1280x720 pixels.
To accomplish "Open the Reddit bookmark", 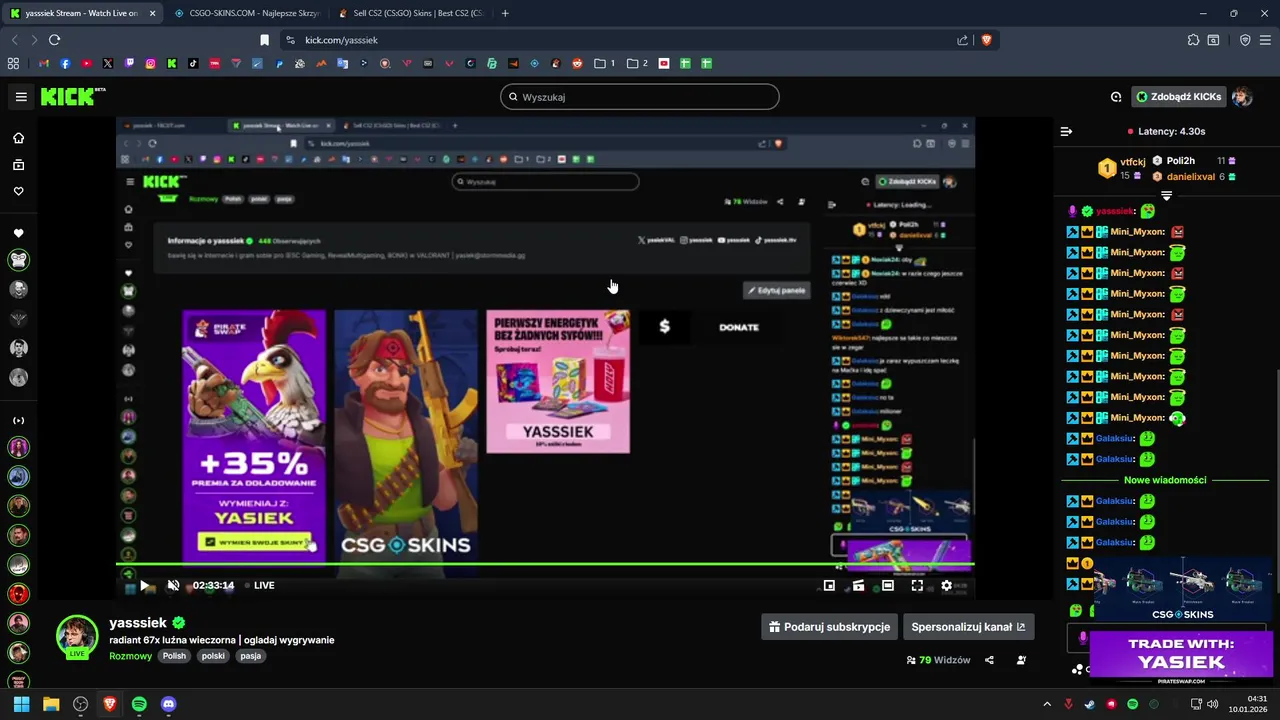I will coord(577,63).
